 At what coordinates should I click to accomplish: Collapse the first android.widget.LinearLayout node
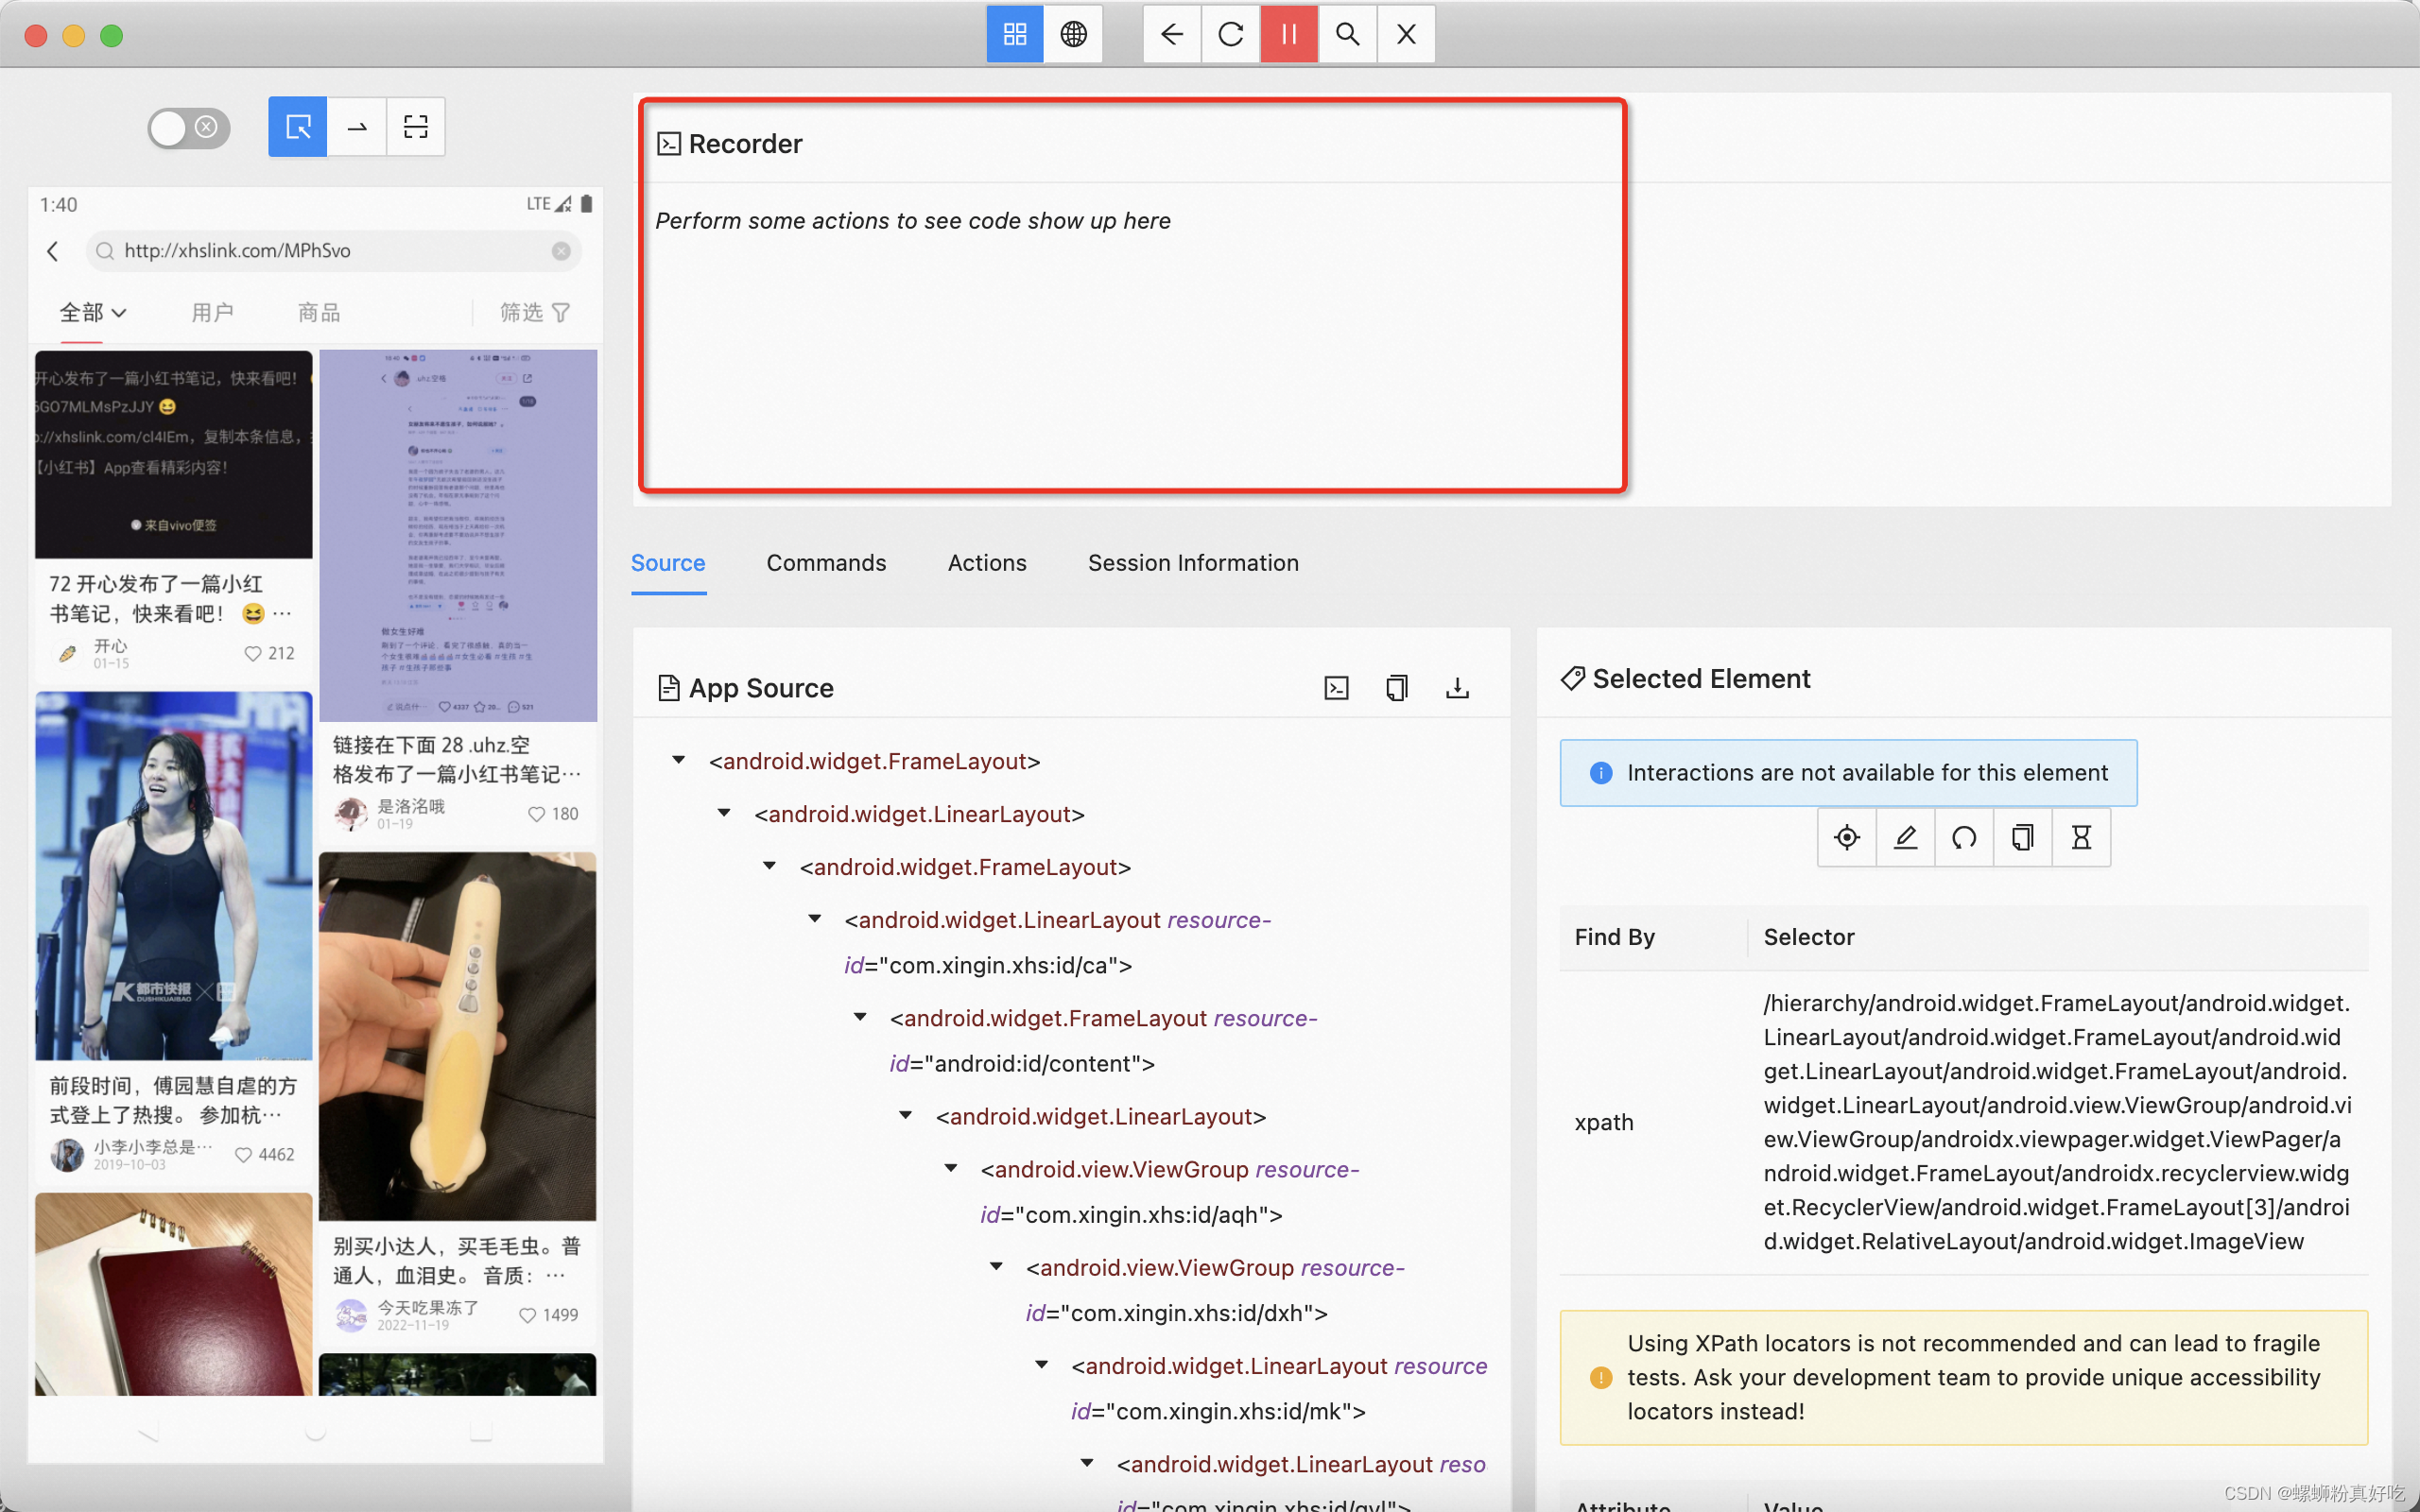[724, 814]
